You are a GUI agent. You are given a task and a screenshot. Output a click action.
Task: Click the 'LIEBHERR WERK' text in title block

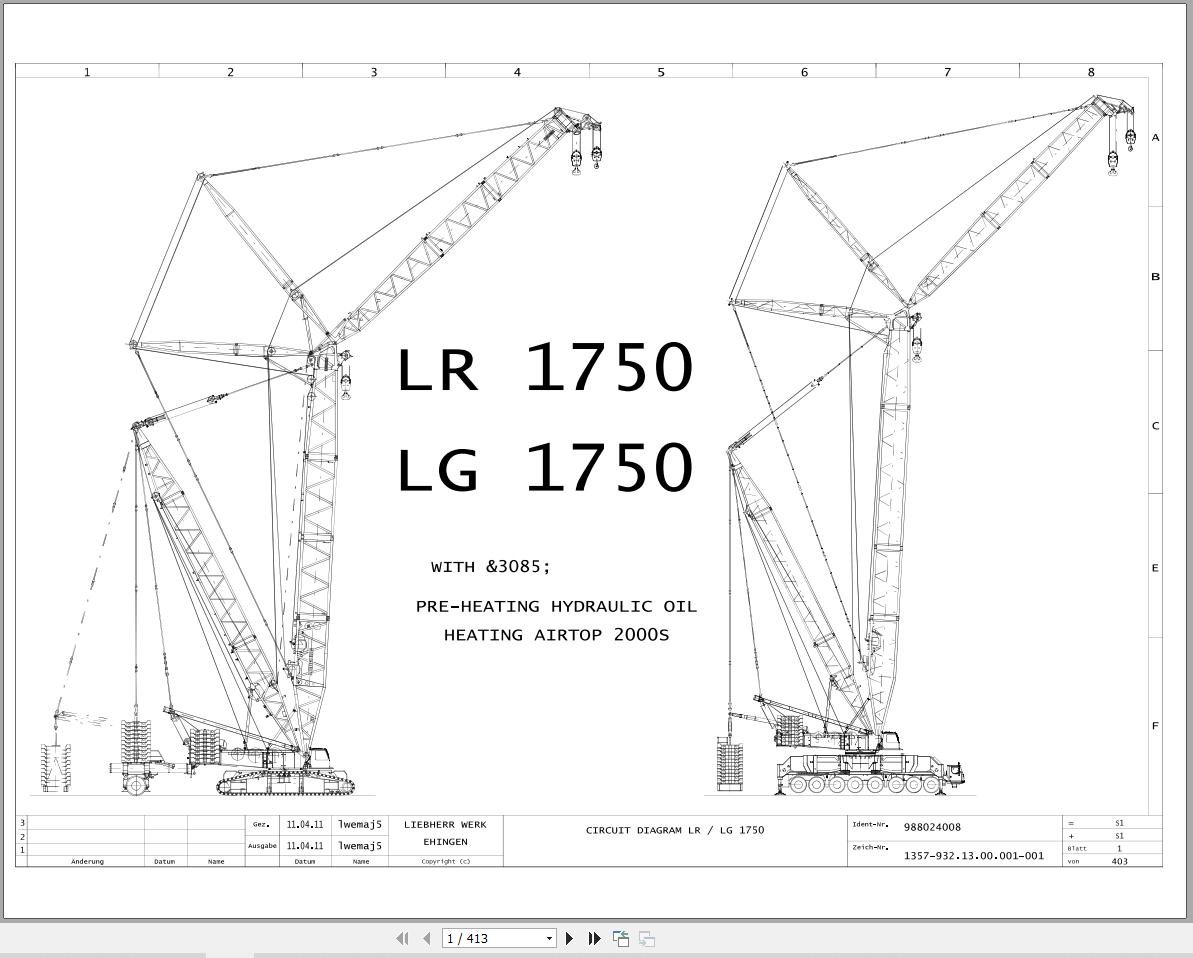[x=445, y=824]
